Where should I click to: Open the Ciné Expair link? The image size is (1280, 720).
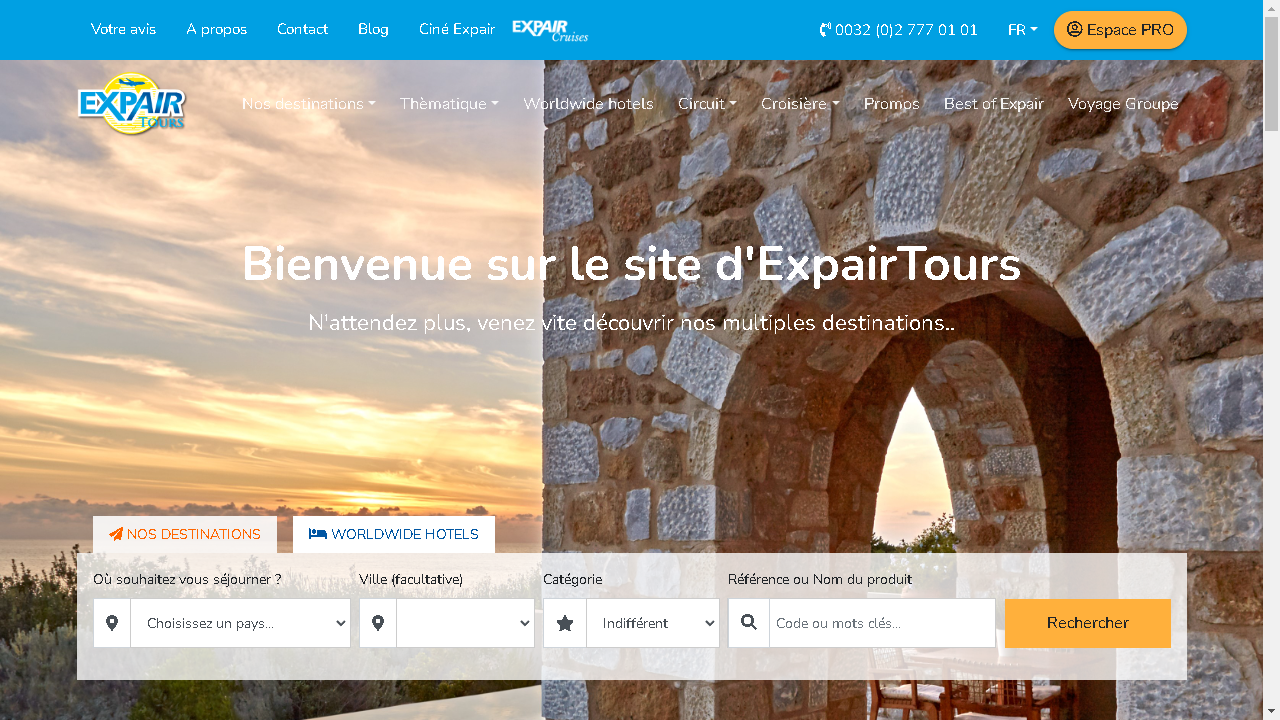pos(457,29)
